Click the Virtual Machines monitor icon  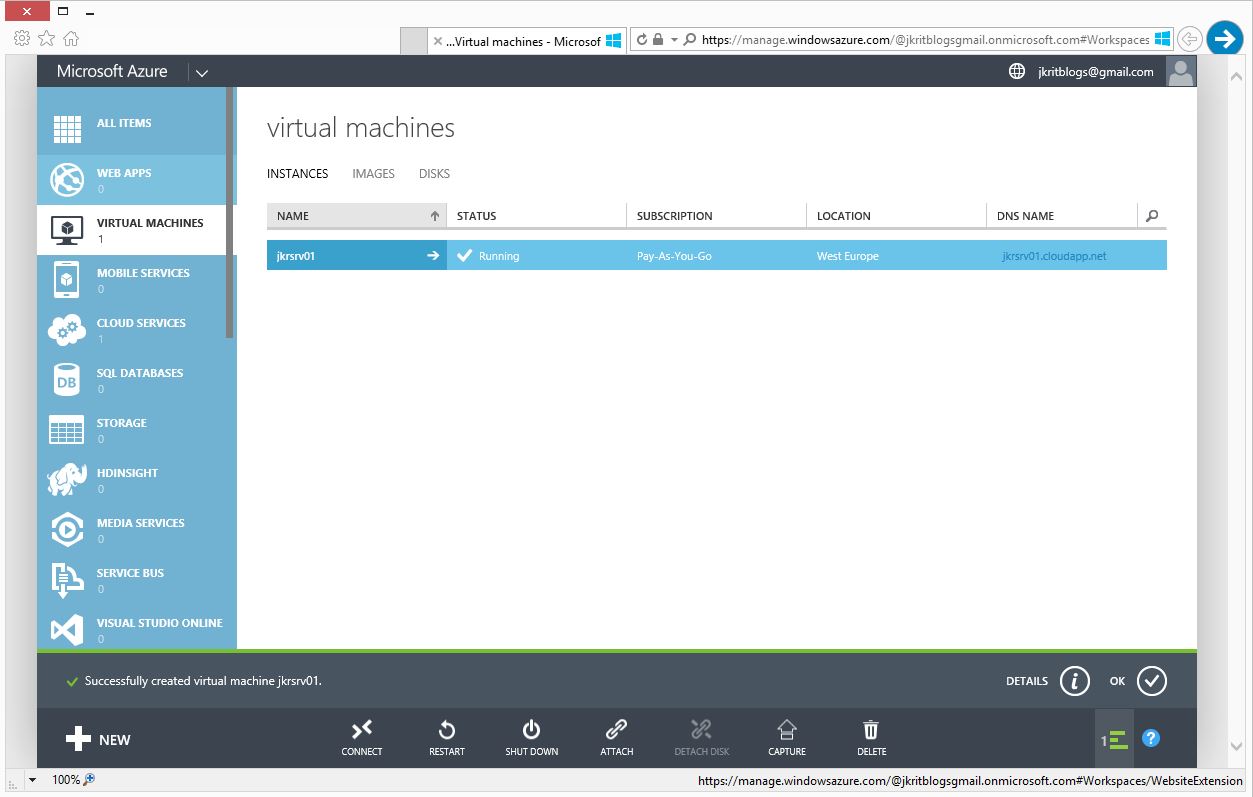[67, 230]
